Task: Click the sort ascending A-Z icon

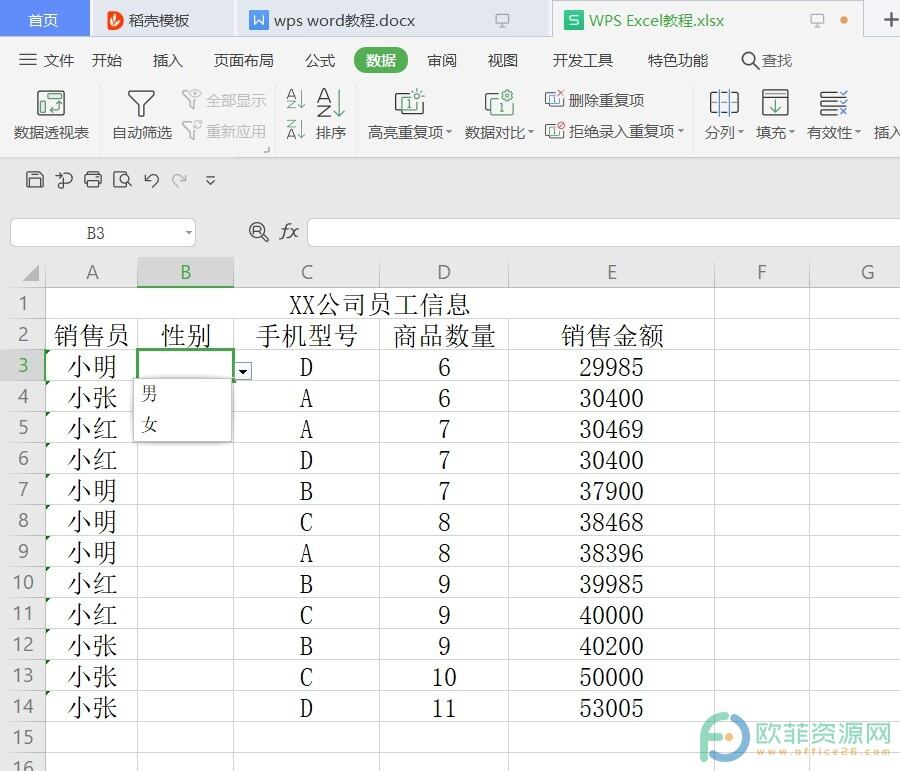Action: (296, 98)
